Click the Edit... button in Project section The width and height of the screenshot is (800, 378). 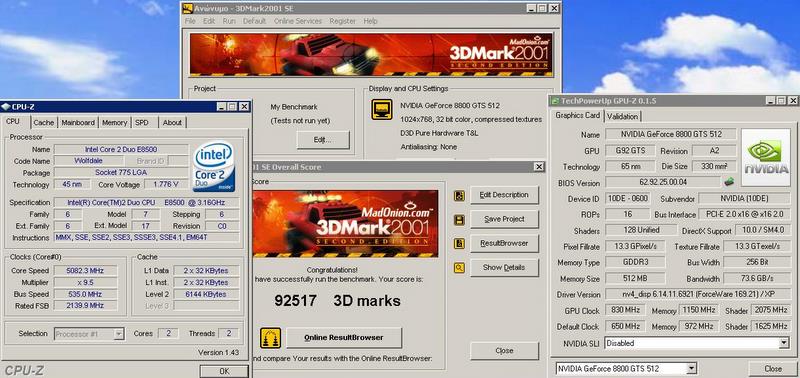pos(323,140)
